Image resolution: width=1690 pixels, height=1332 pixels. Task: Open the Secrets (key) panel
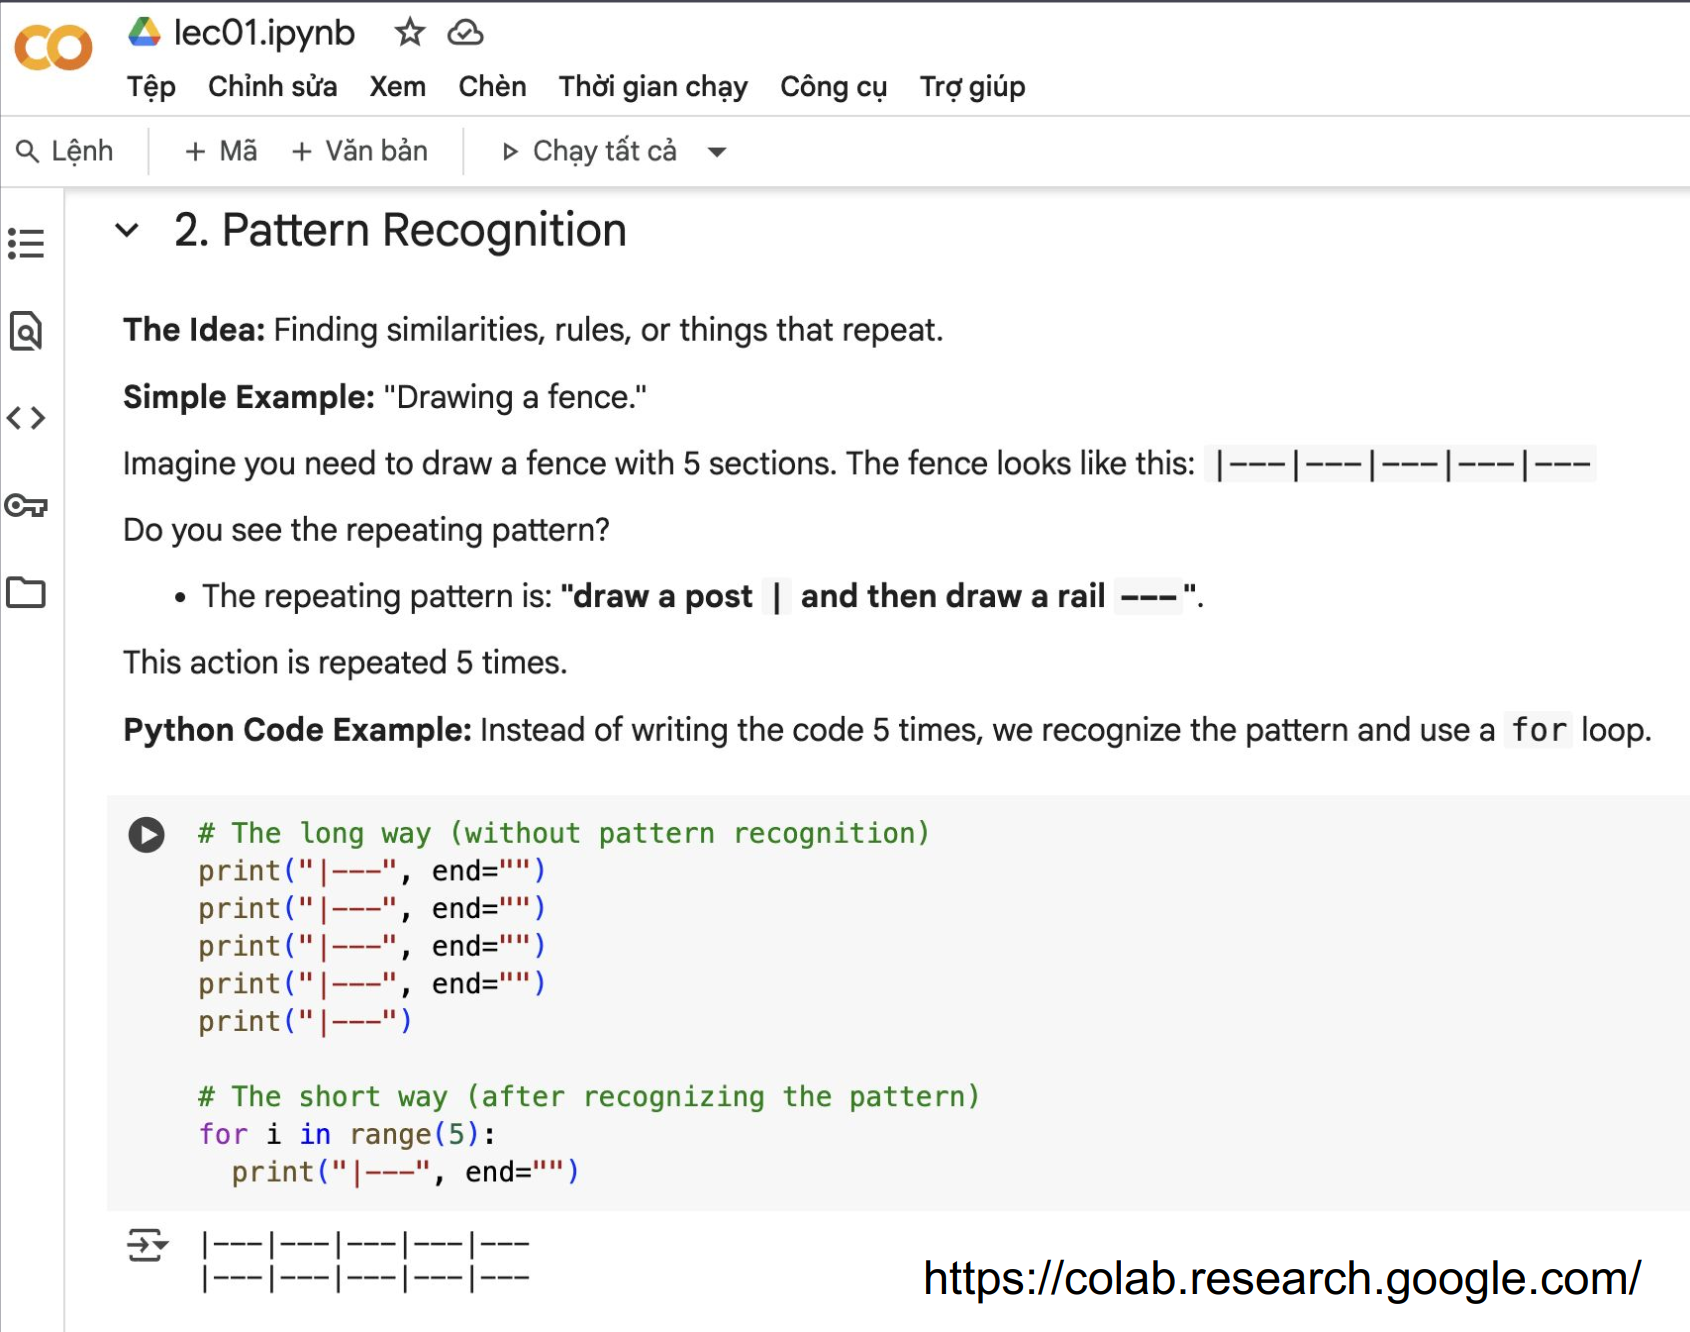tap(27, 506)
